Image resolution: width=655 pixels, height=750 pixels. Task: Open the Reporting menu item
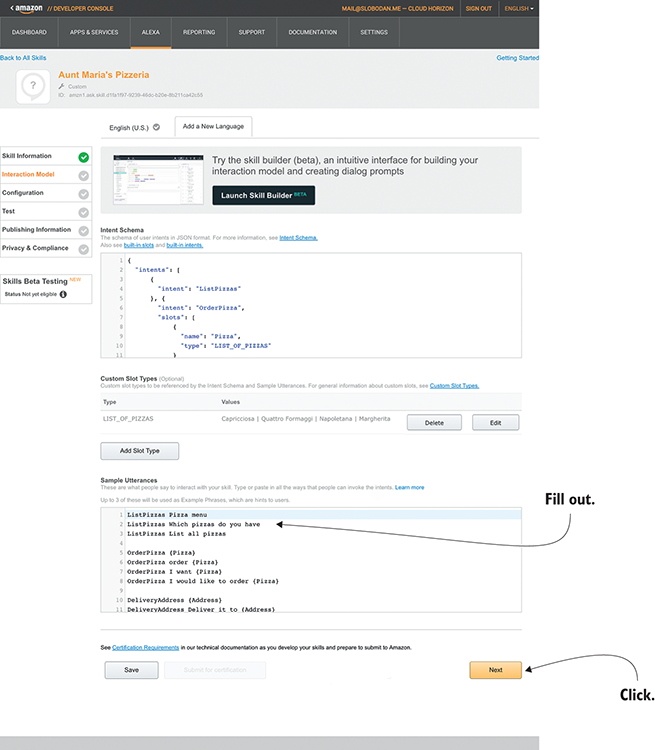click(199, 32)
